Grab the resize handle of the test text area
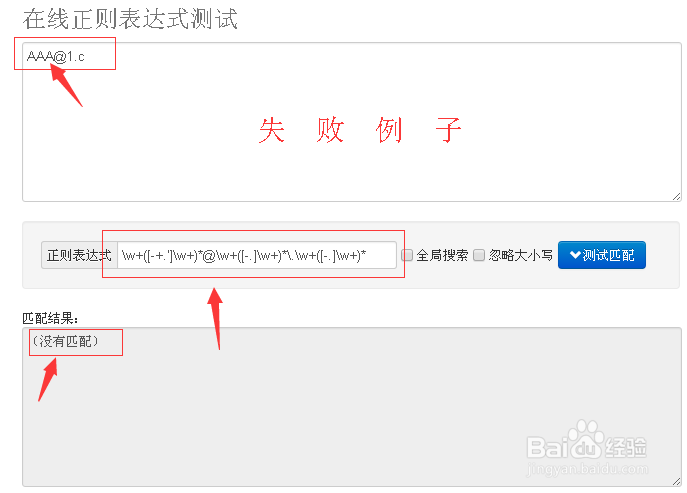This screenshot has width=687, height=493. (x=676, y=197)
